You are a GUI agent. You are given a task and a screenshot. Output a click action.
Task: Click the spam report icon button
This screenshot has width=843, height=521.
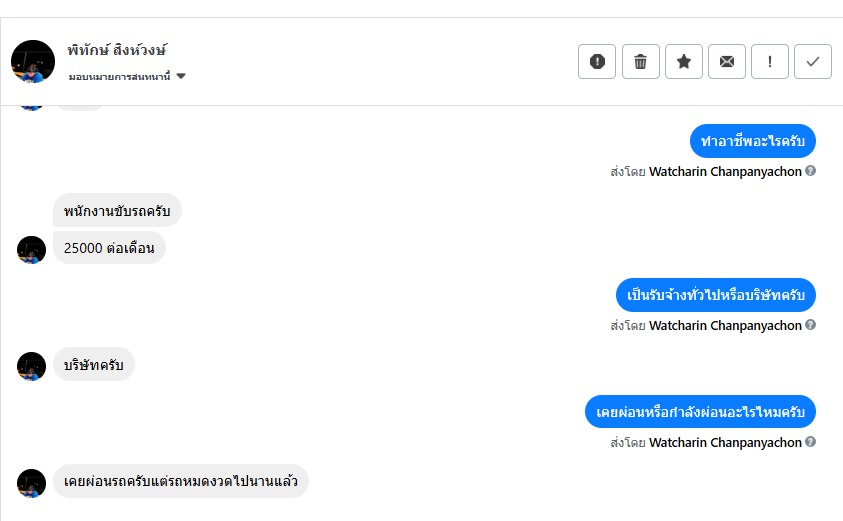coord(597,62)
